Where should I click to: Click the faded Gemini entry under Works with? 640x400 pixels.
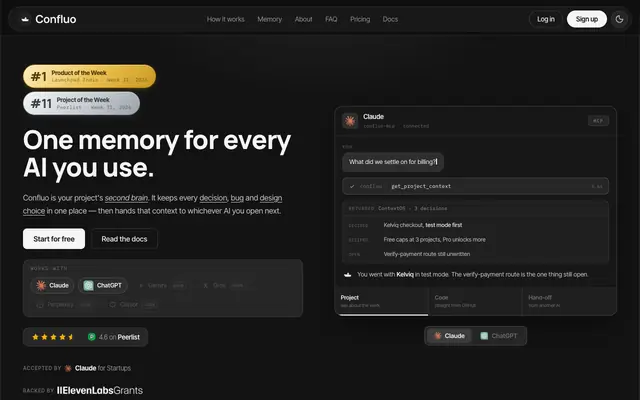click(161, 285)
